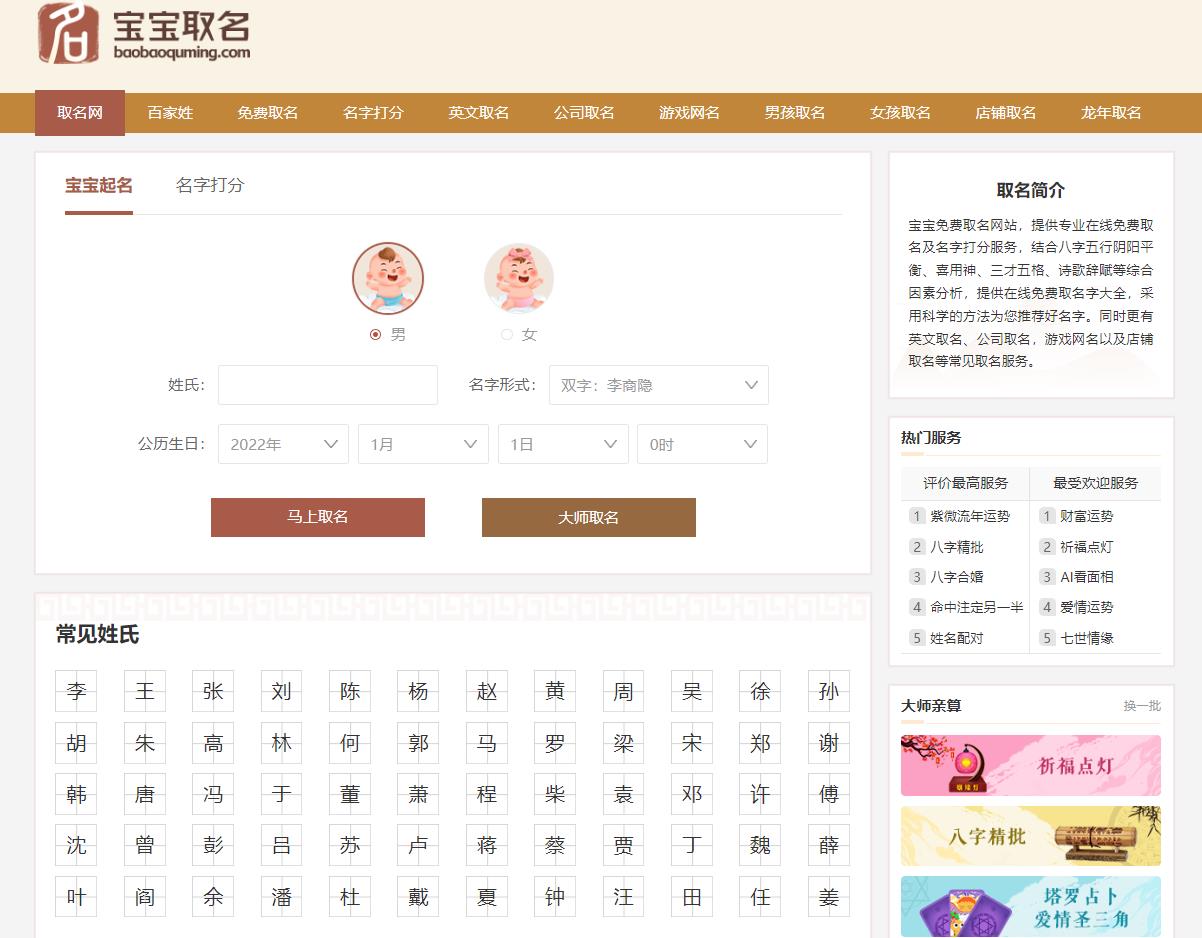Click the 祈福点灯 lantern banner
The height and width of the screenshot is (938, 1202).
(1030, 766)
